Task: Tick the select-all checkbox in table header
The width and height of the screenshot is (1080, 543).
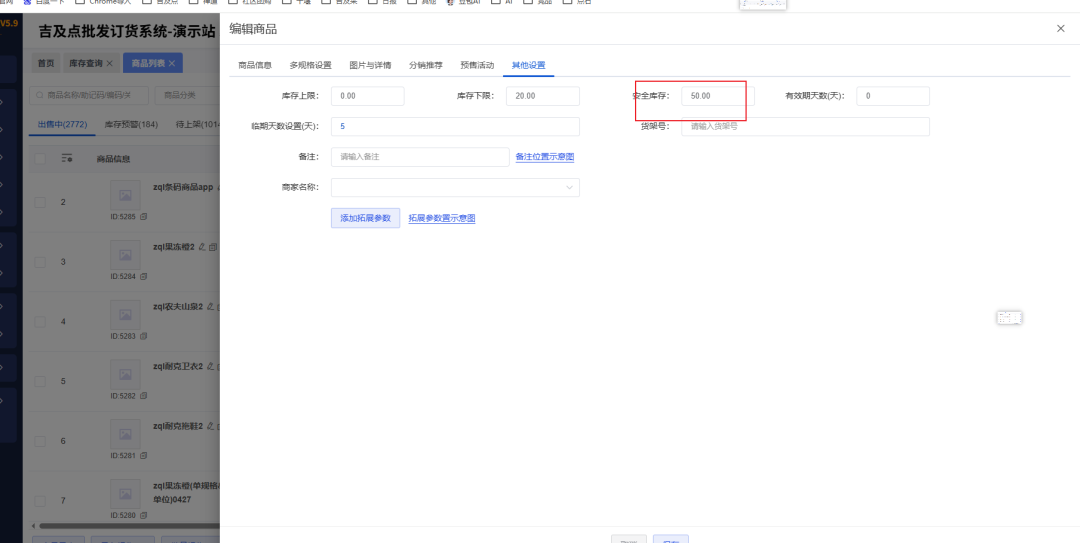Action: click(40, 158)
